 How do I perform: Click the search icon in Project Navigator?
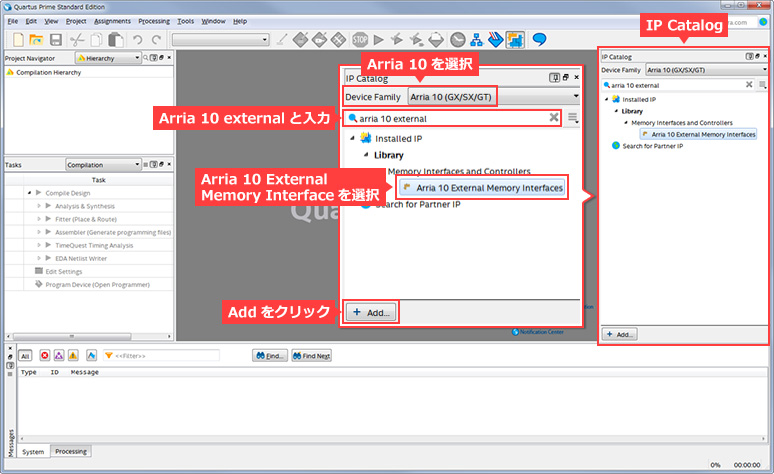coord(146,58)
